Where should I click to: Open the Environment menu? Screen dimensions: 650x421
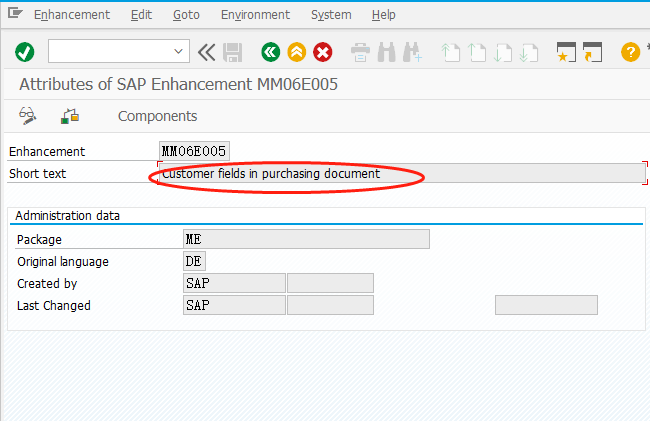pos(255,15)
